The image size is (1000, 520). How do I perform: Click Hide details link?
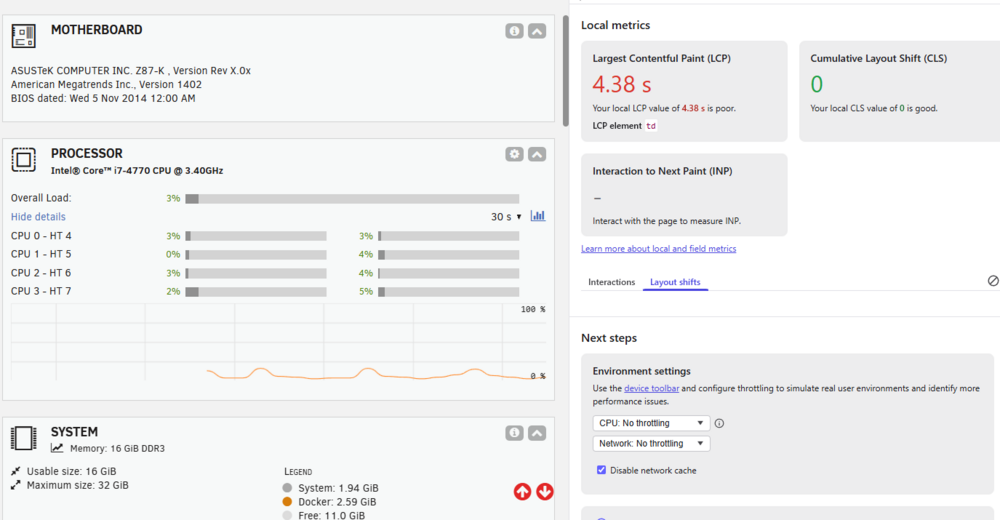(38, 217)
